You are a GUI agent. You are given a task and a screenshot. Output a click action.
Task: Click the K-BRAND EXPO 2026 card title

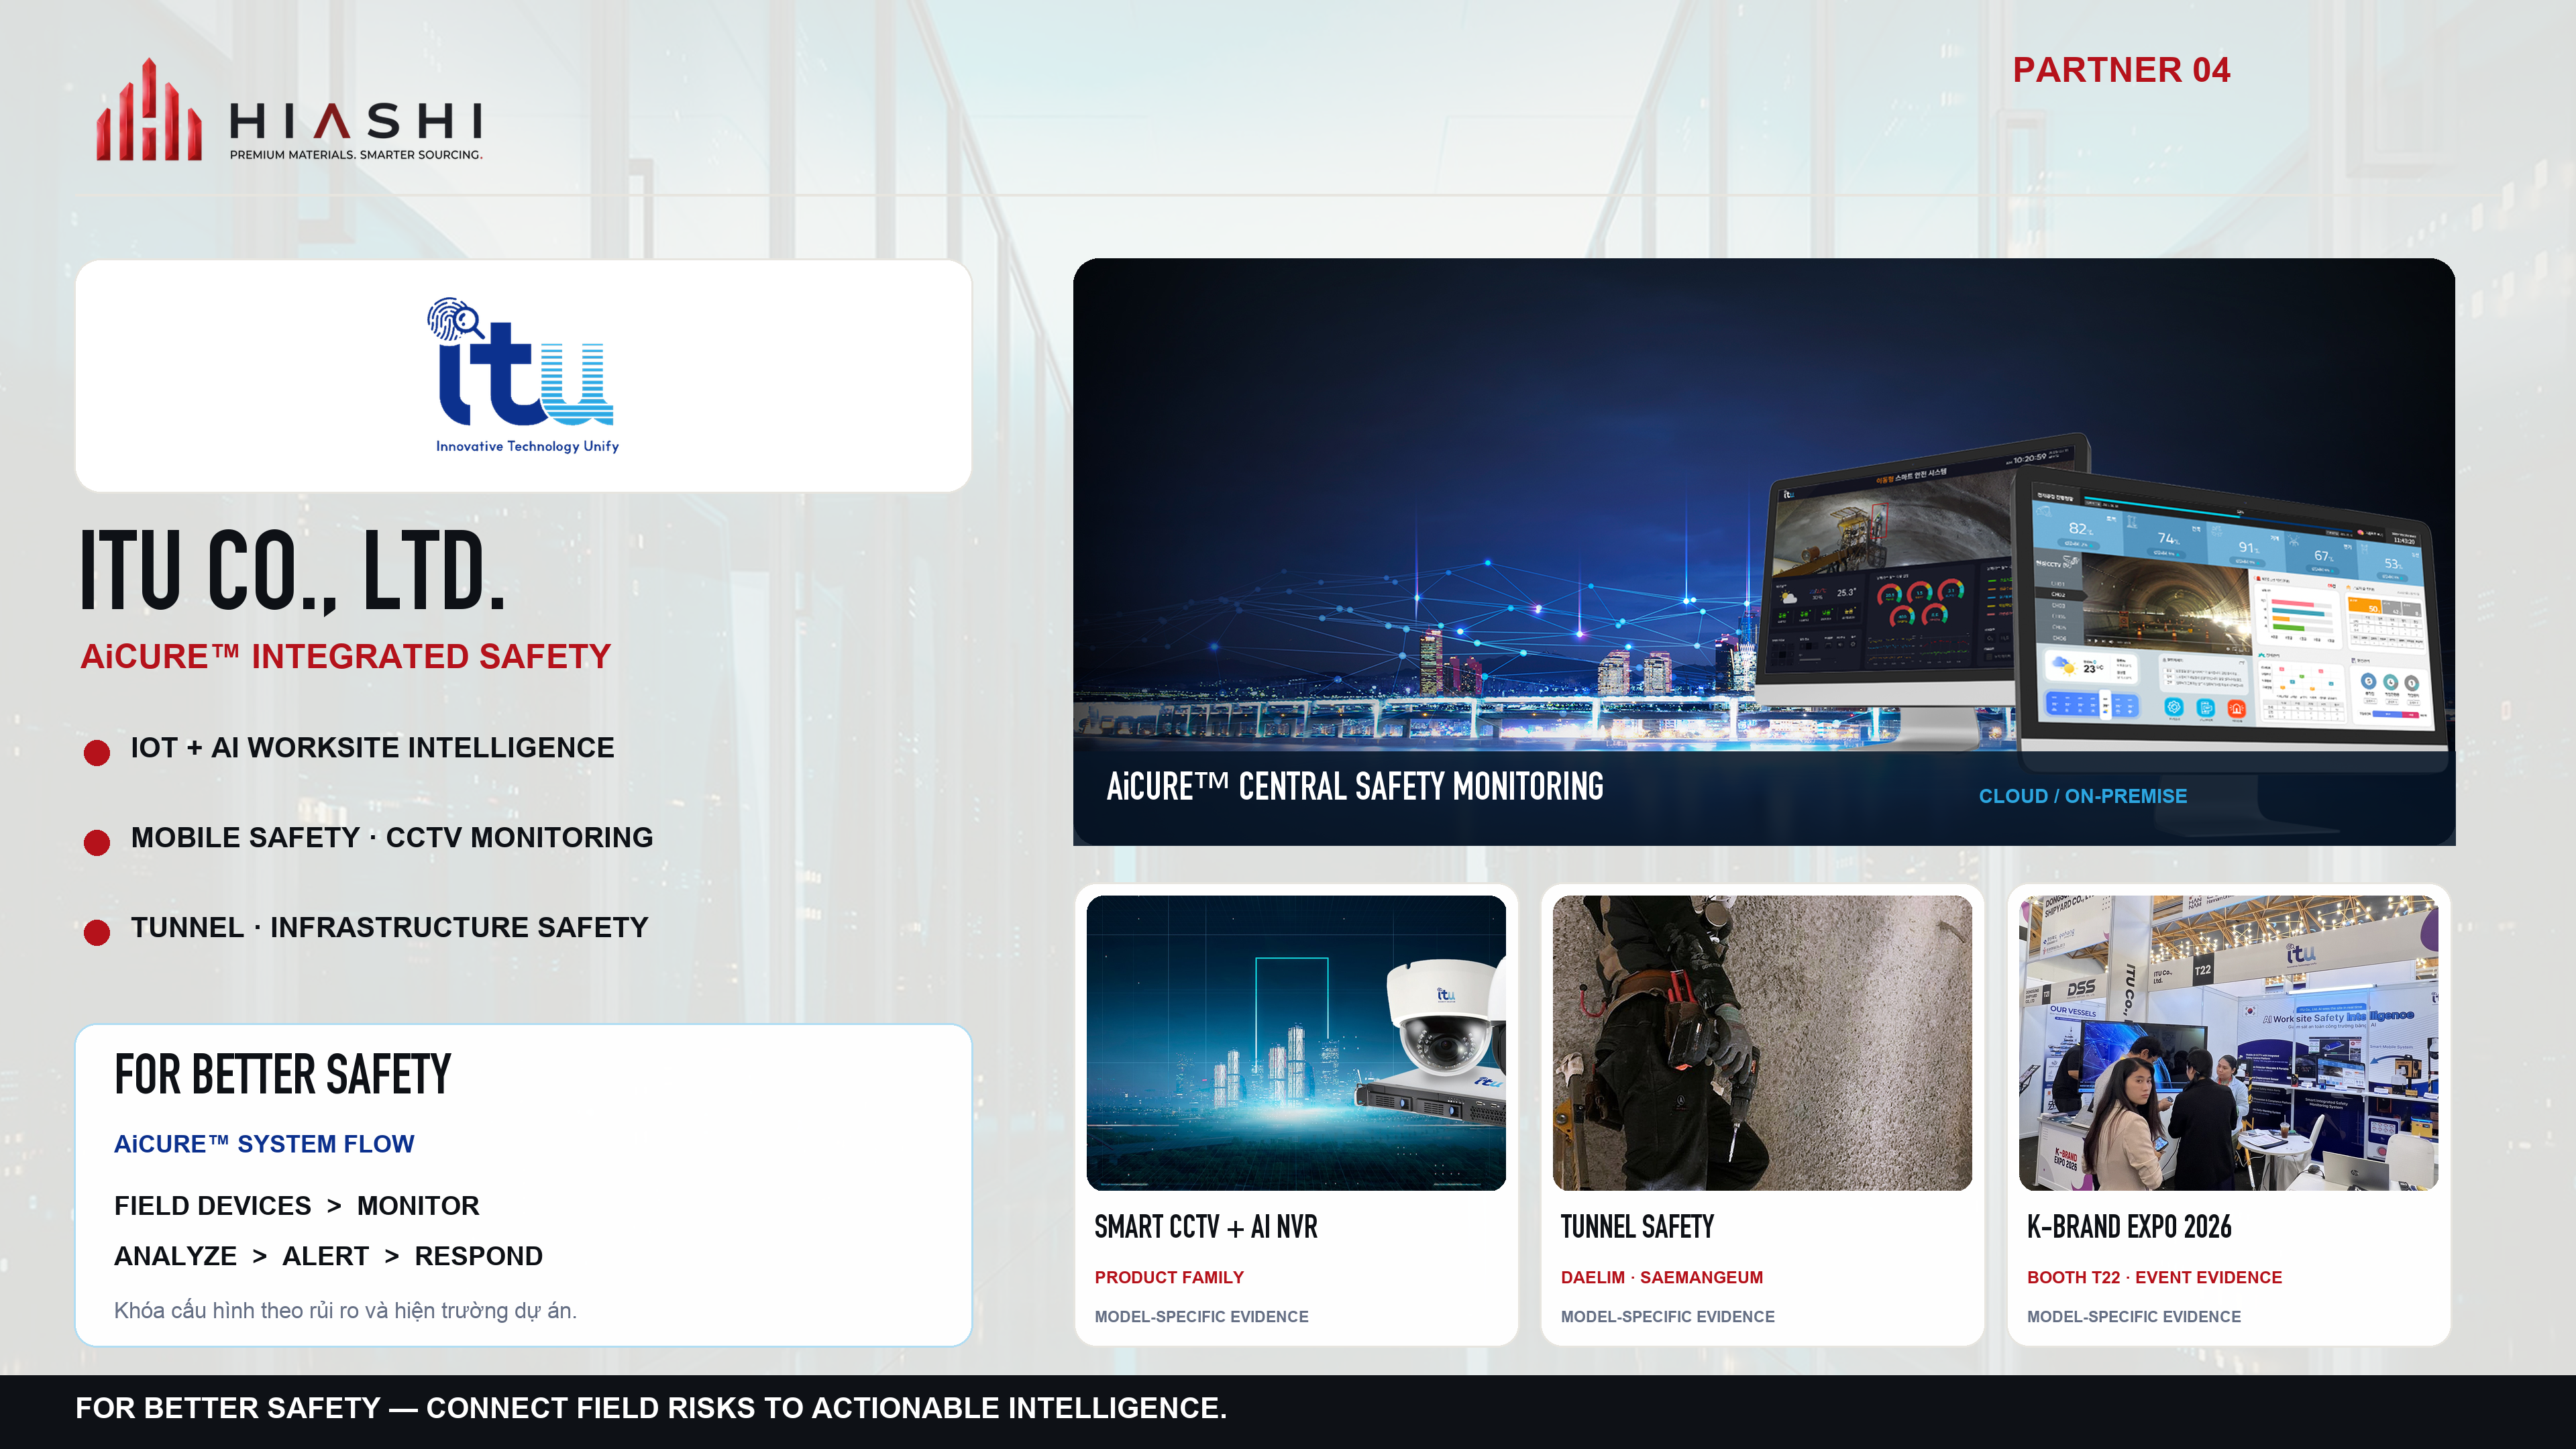click(2129, 1227)
